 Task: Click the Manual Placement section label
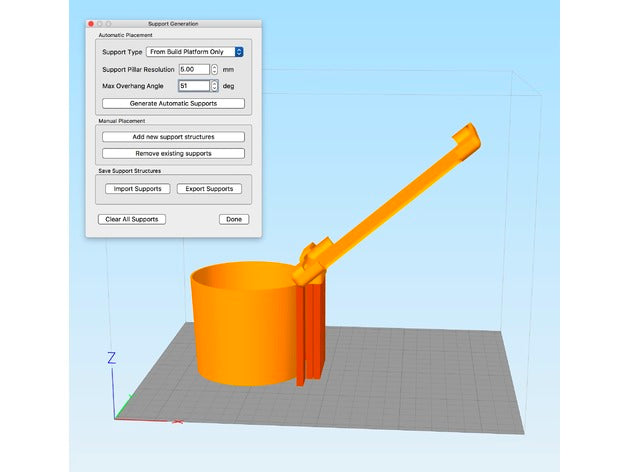click(122, 121)
